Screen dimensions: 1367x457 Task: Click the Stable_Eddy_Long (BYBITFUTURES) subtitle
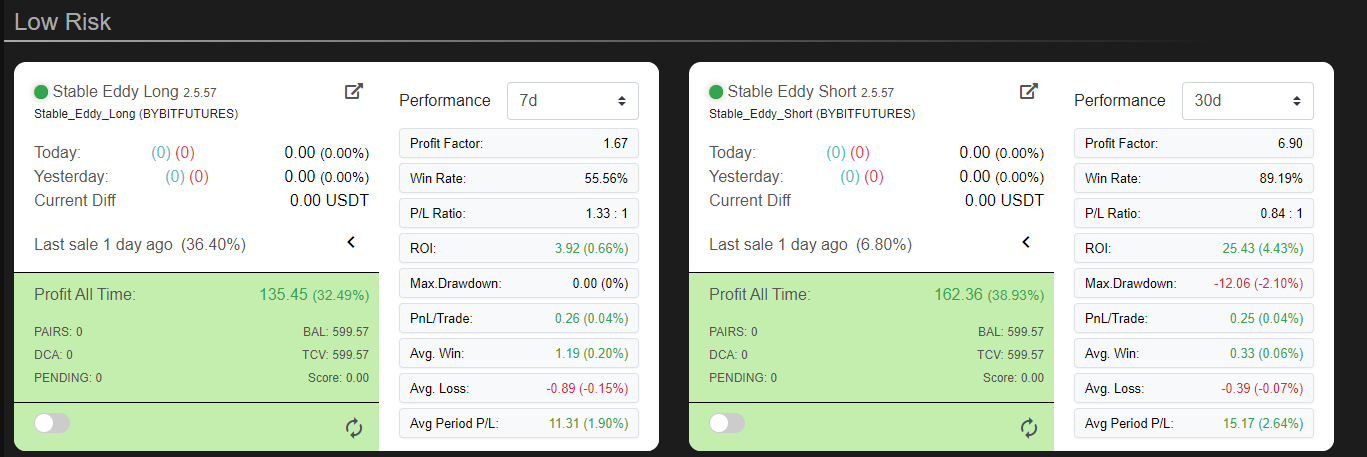[136, 114]
